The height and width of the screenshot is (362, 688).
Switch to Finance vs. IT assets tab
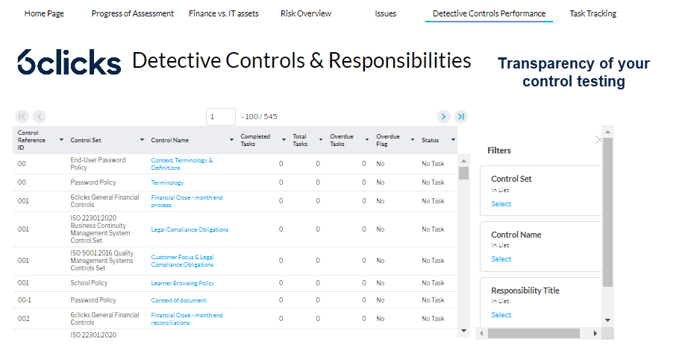click(x=224, y=14)
